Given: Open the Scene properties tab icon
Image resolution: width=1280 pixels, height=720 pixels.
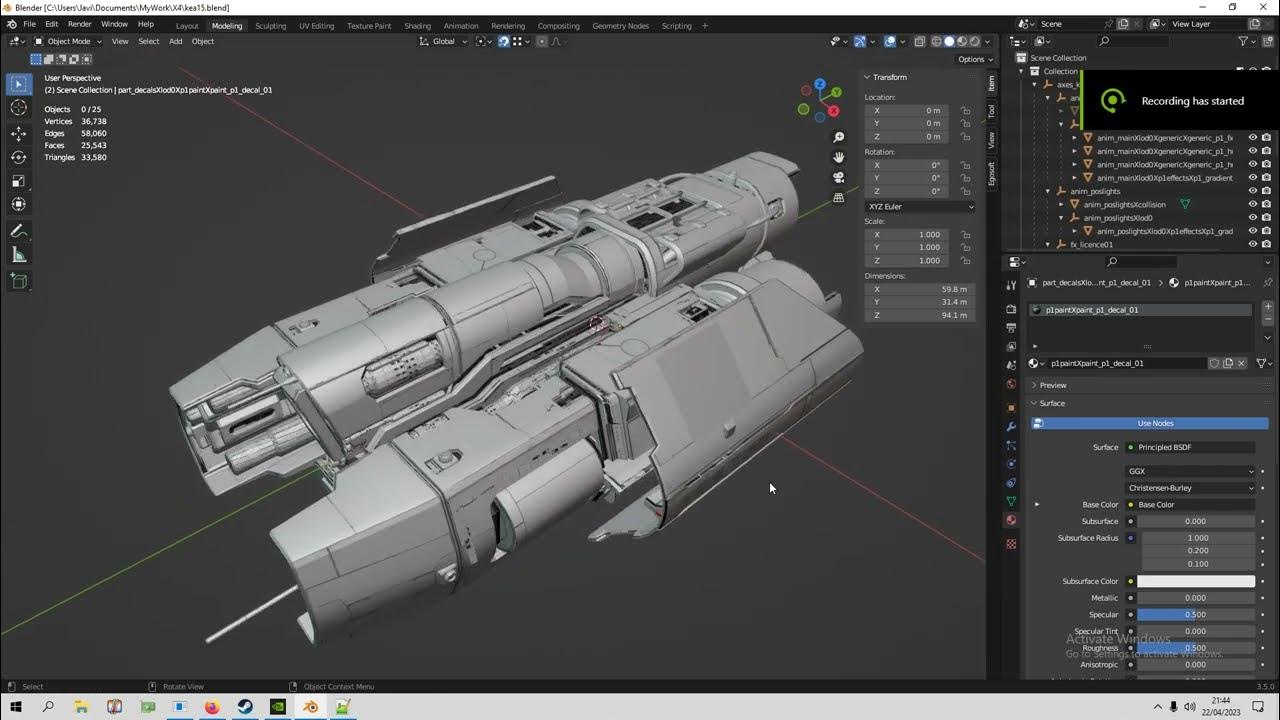Looking at the screenshot, I should pyautogui.click(x=1011, y=366).
